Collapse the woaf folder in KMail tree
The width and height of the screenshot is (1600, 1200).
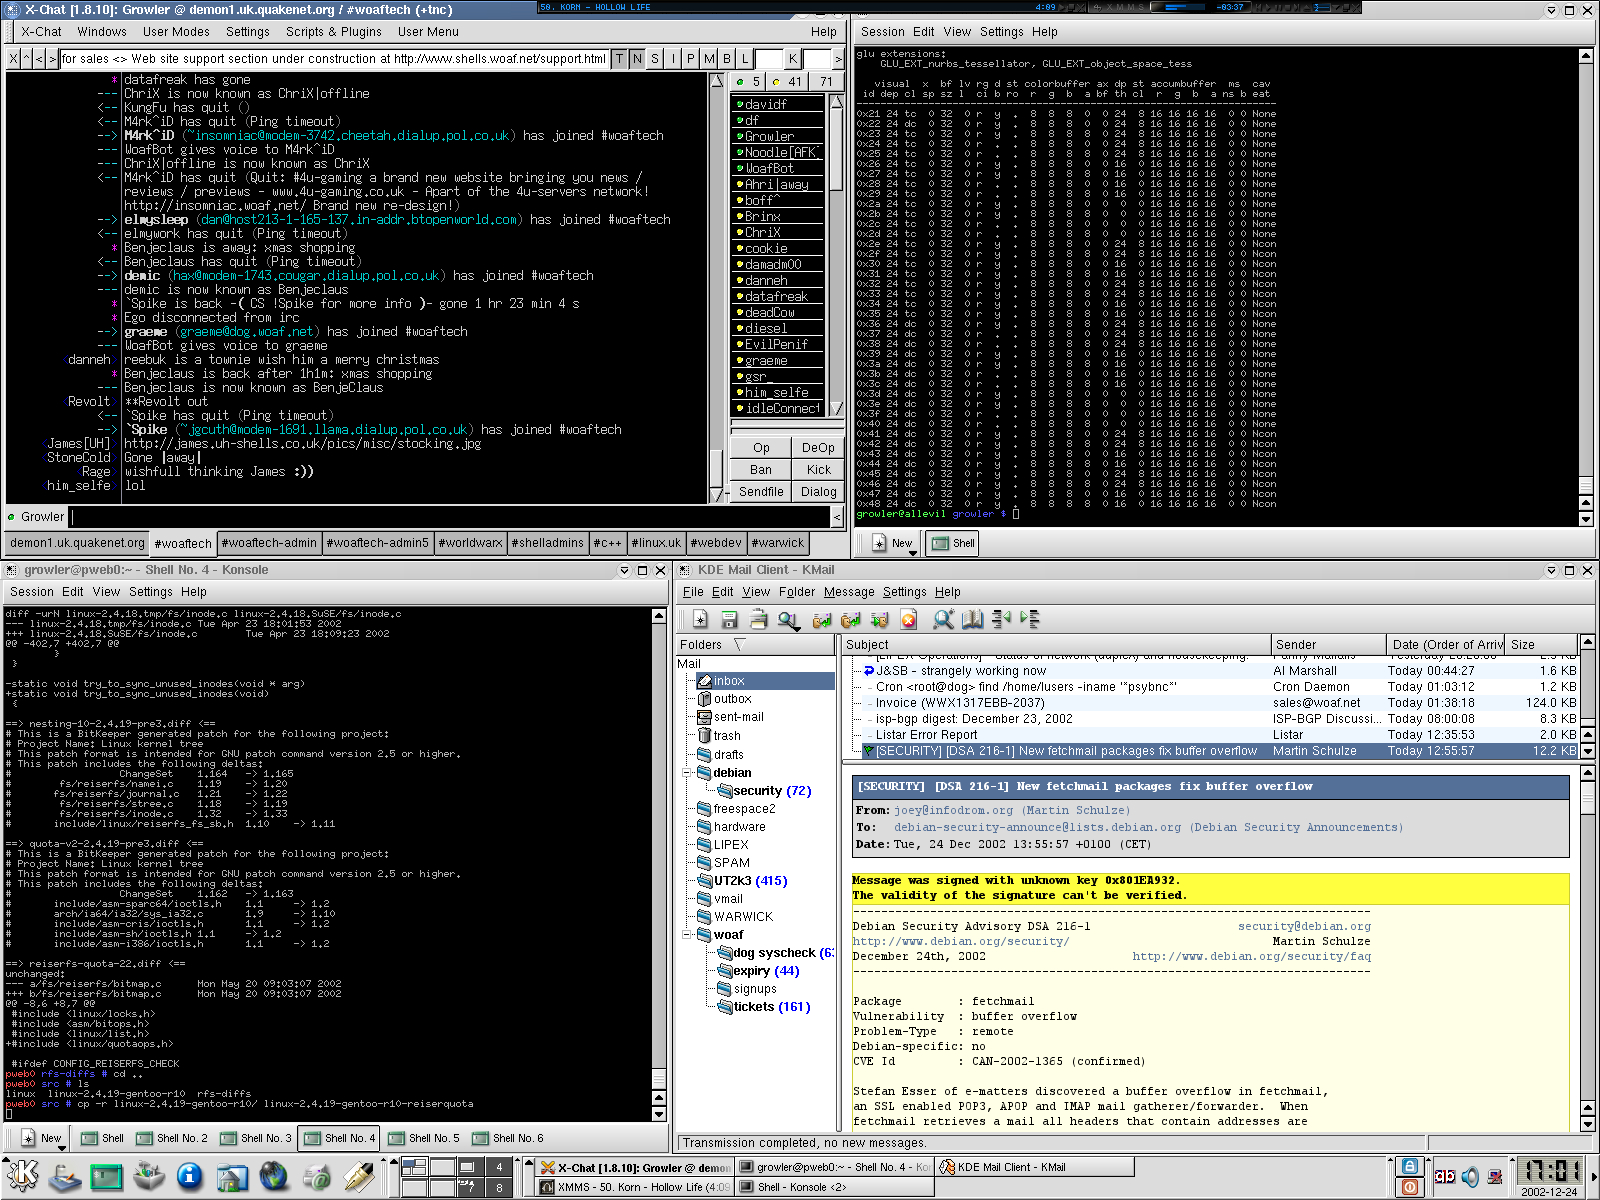(688, 935)
